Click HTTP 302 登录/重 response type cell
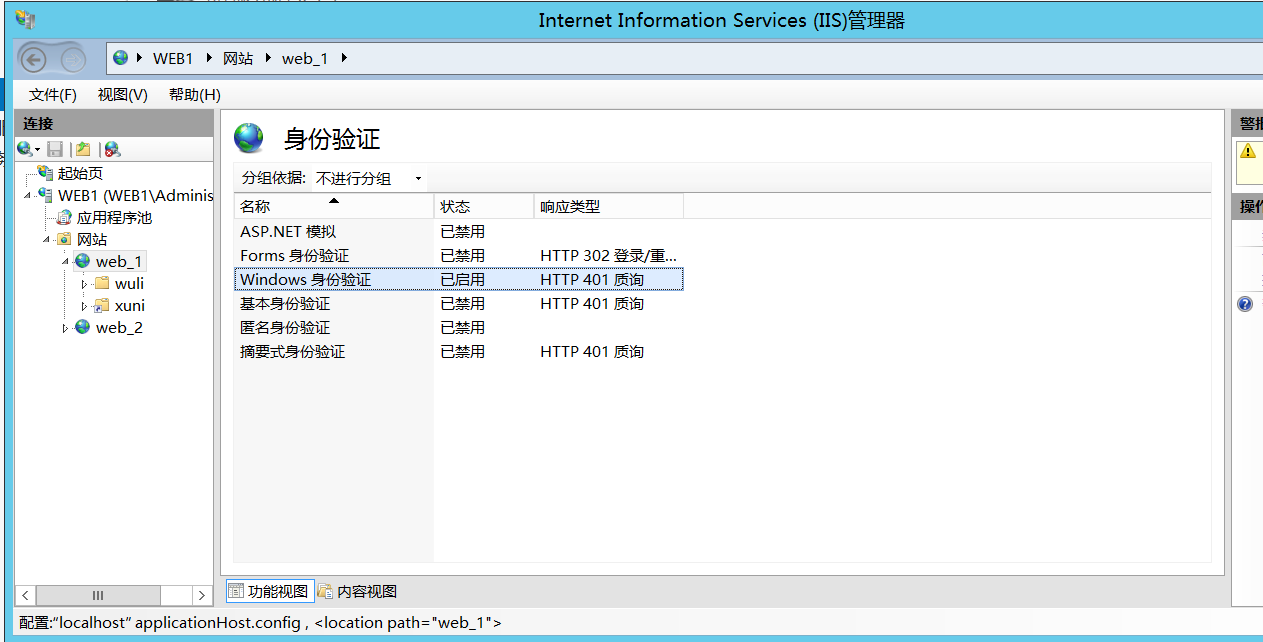 coord(609,255)
